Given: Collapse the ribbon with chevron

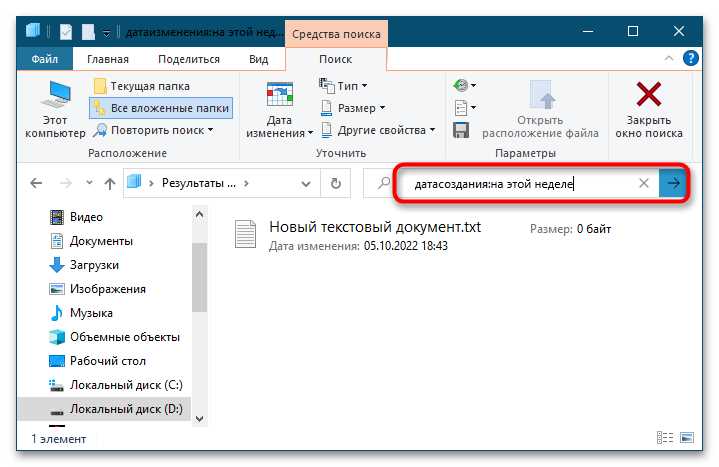Looking at the screenshot, I should tap(669, 58).
